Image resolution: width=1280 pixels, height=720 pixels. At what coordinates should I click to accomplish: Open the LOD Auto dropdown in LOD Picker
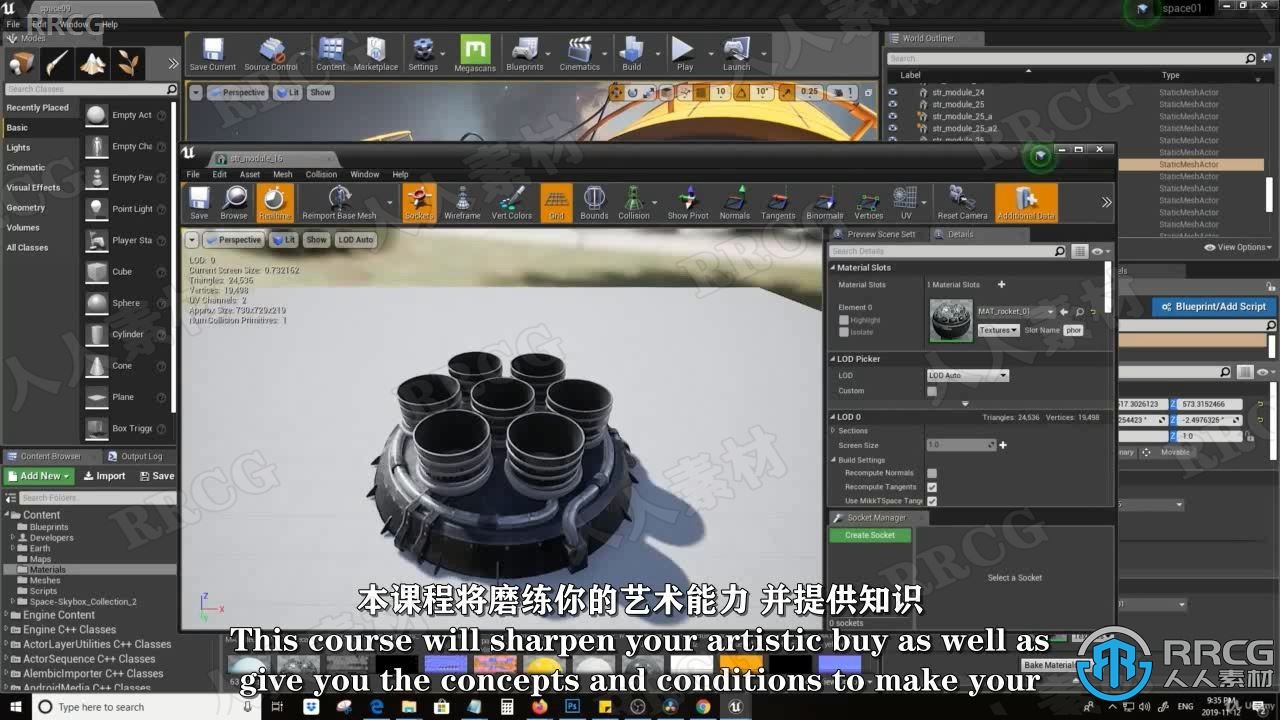[x=968, y=376]
